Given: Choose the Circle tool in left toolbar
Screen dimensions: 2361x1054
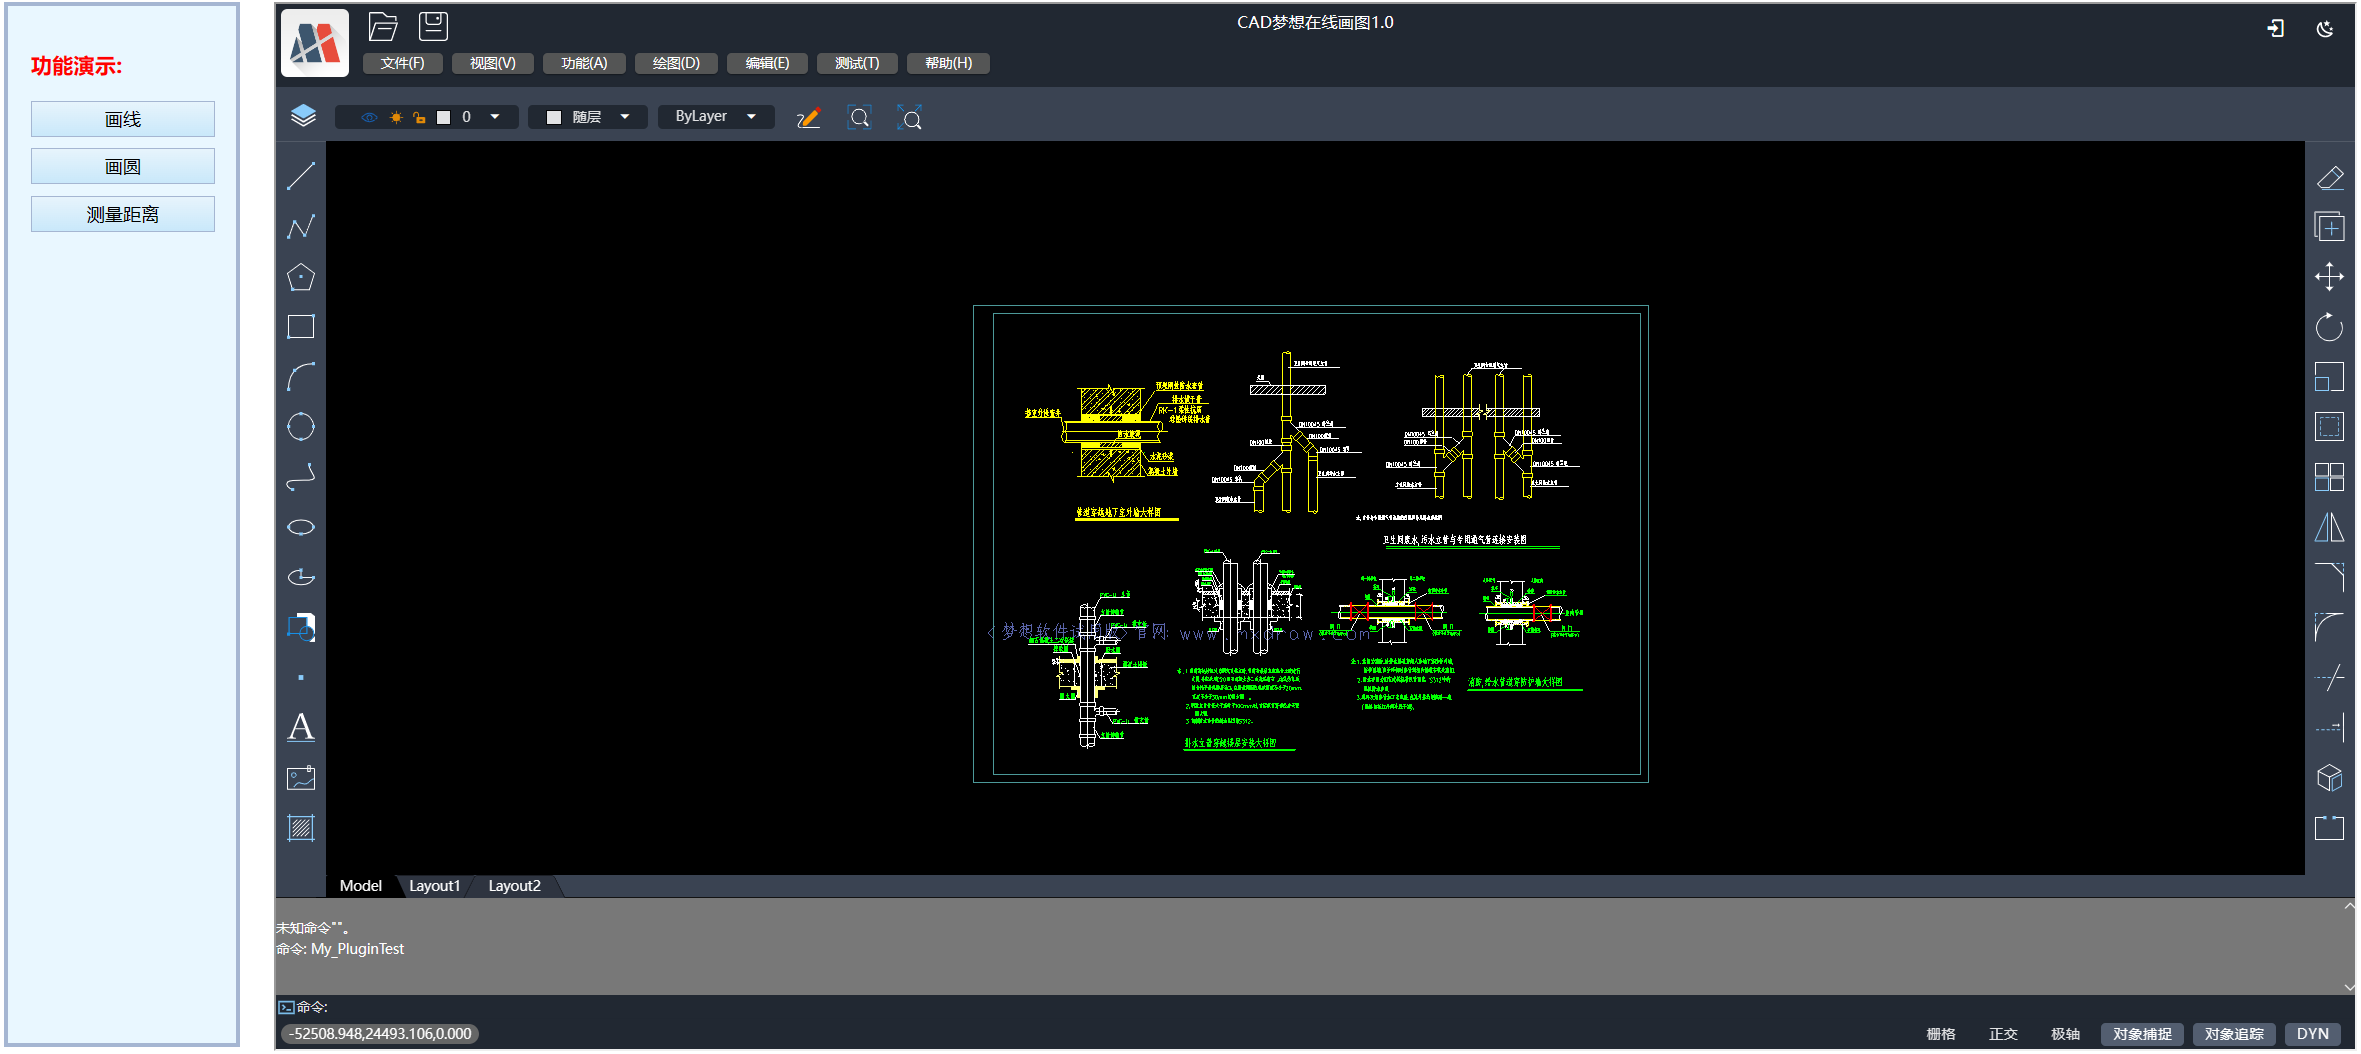Looking at the screenshot, I should point(301,427).
